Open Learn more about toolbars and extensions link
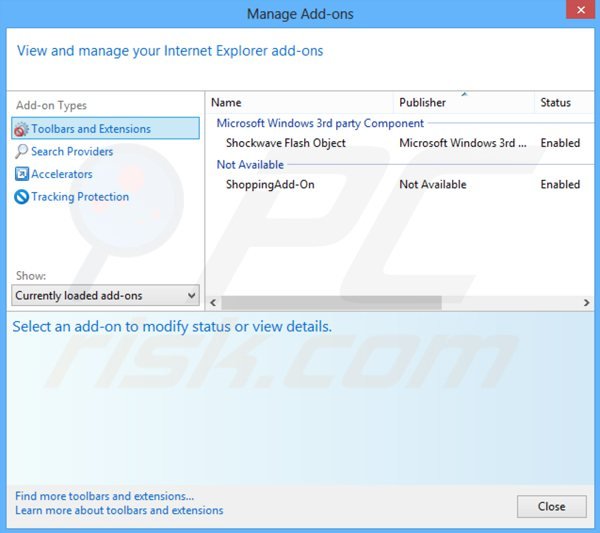The image size is (600, 533). point(119,510)
